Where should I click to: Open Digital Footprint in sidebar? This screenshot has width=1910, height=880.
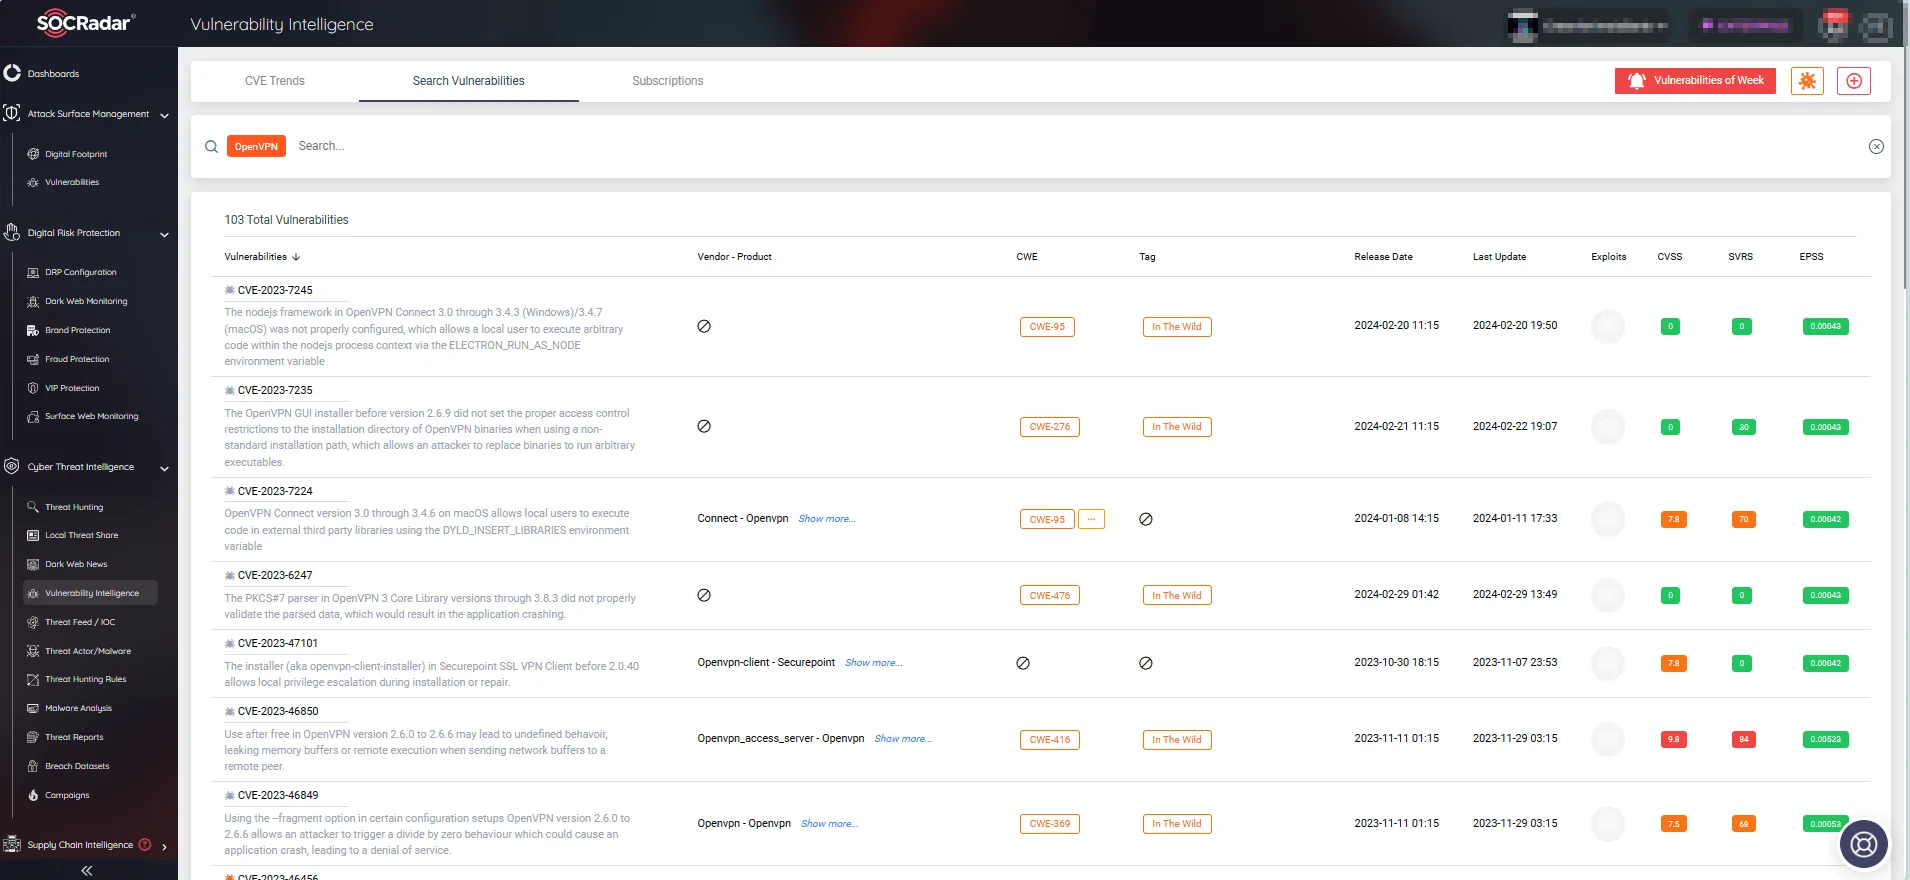click(x=76, y=154)
